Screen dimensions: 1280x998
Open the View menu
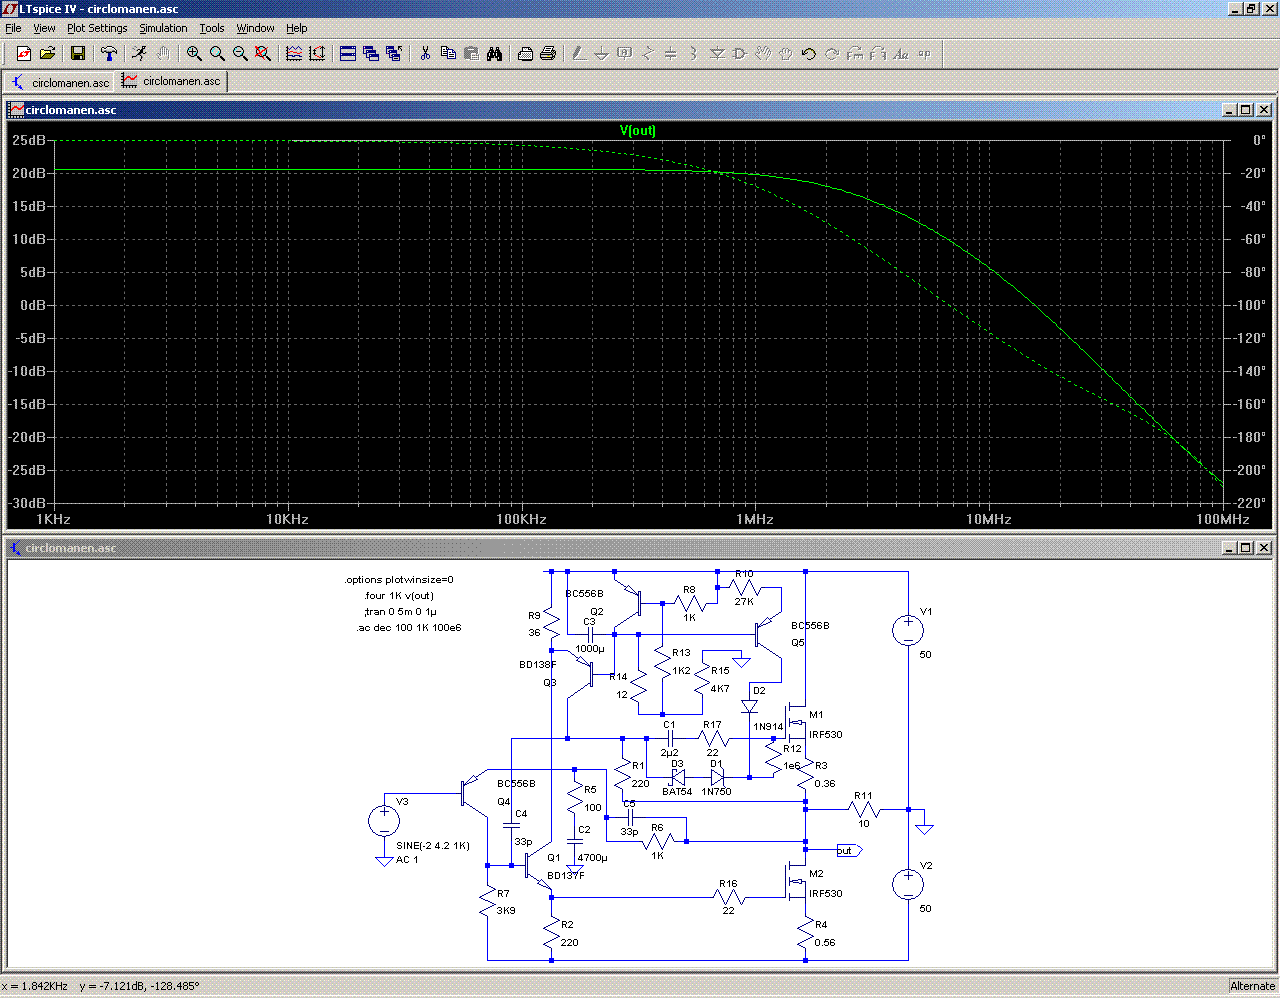(44, 28)
